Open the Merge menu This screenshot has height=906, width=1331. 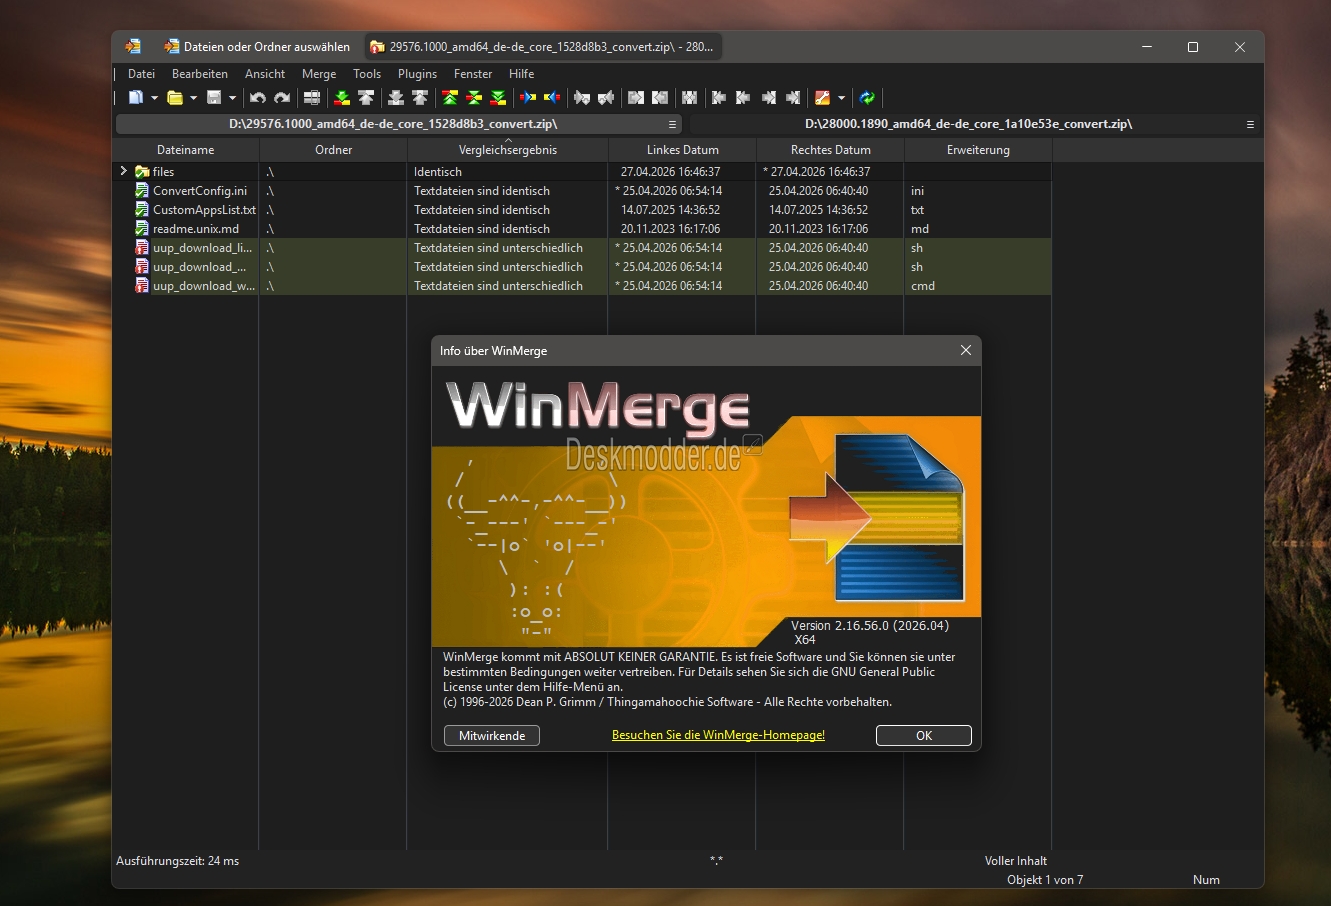(319, 74)
